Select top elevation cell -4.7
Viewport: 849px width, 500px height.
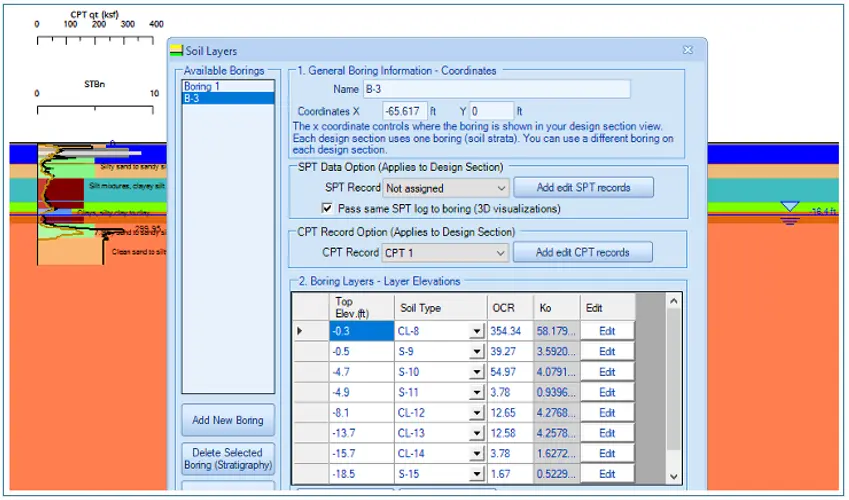coord(361,372)
